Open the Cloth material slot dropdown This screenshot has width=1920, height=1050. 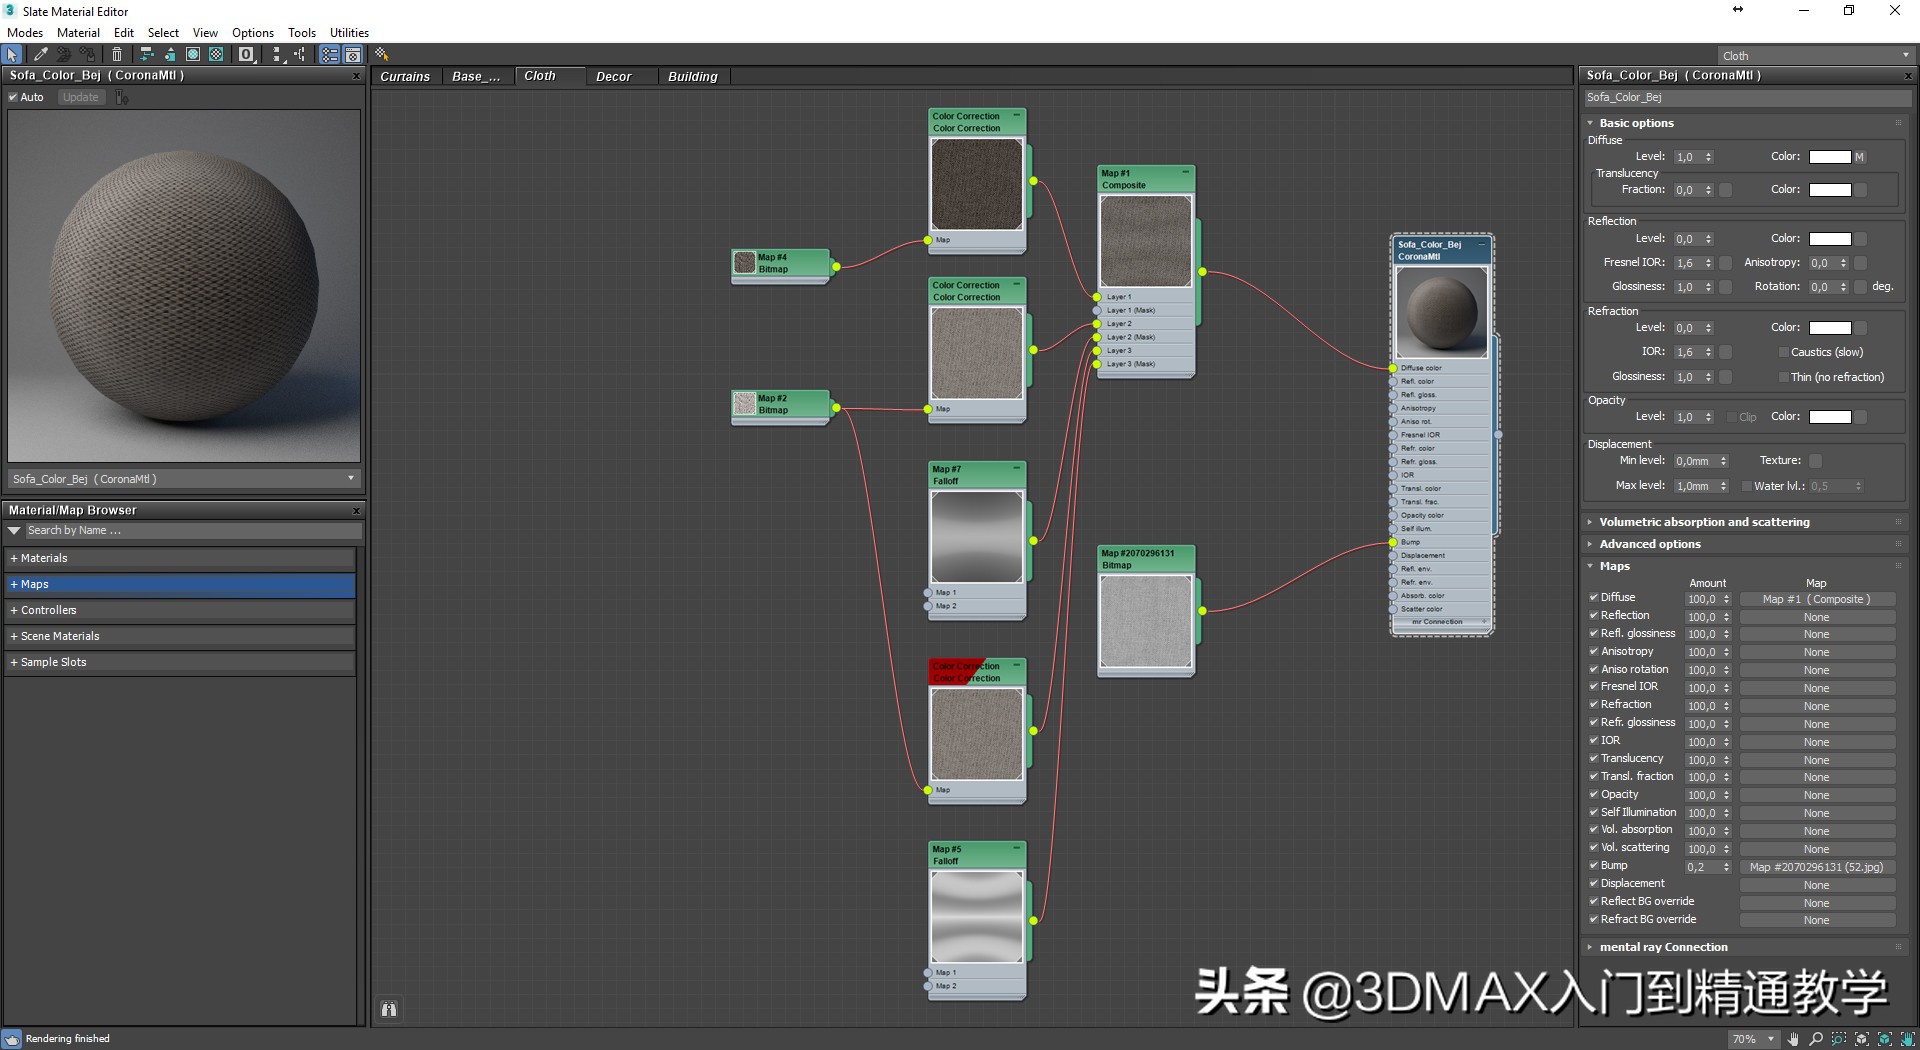(1905, 55)
